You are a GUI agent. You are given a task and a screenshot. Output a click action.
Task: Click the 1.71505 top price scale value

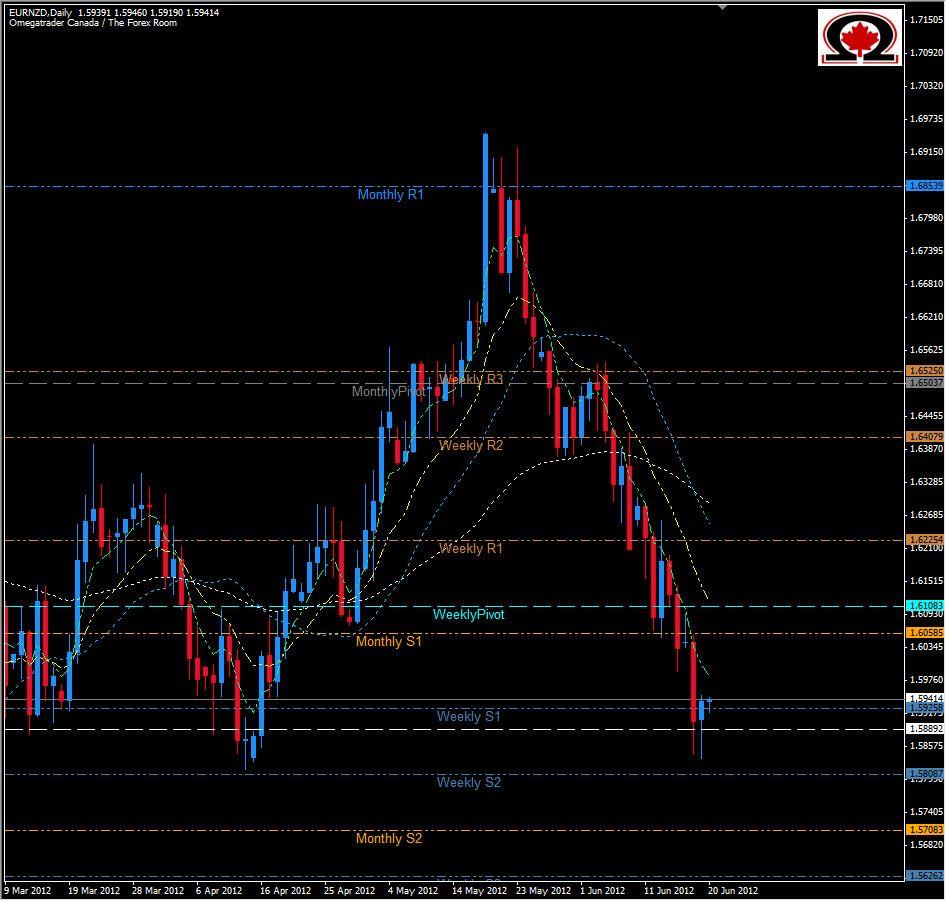pos(926,20)
